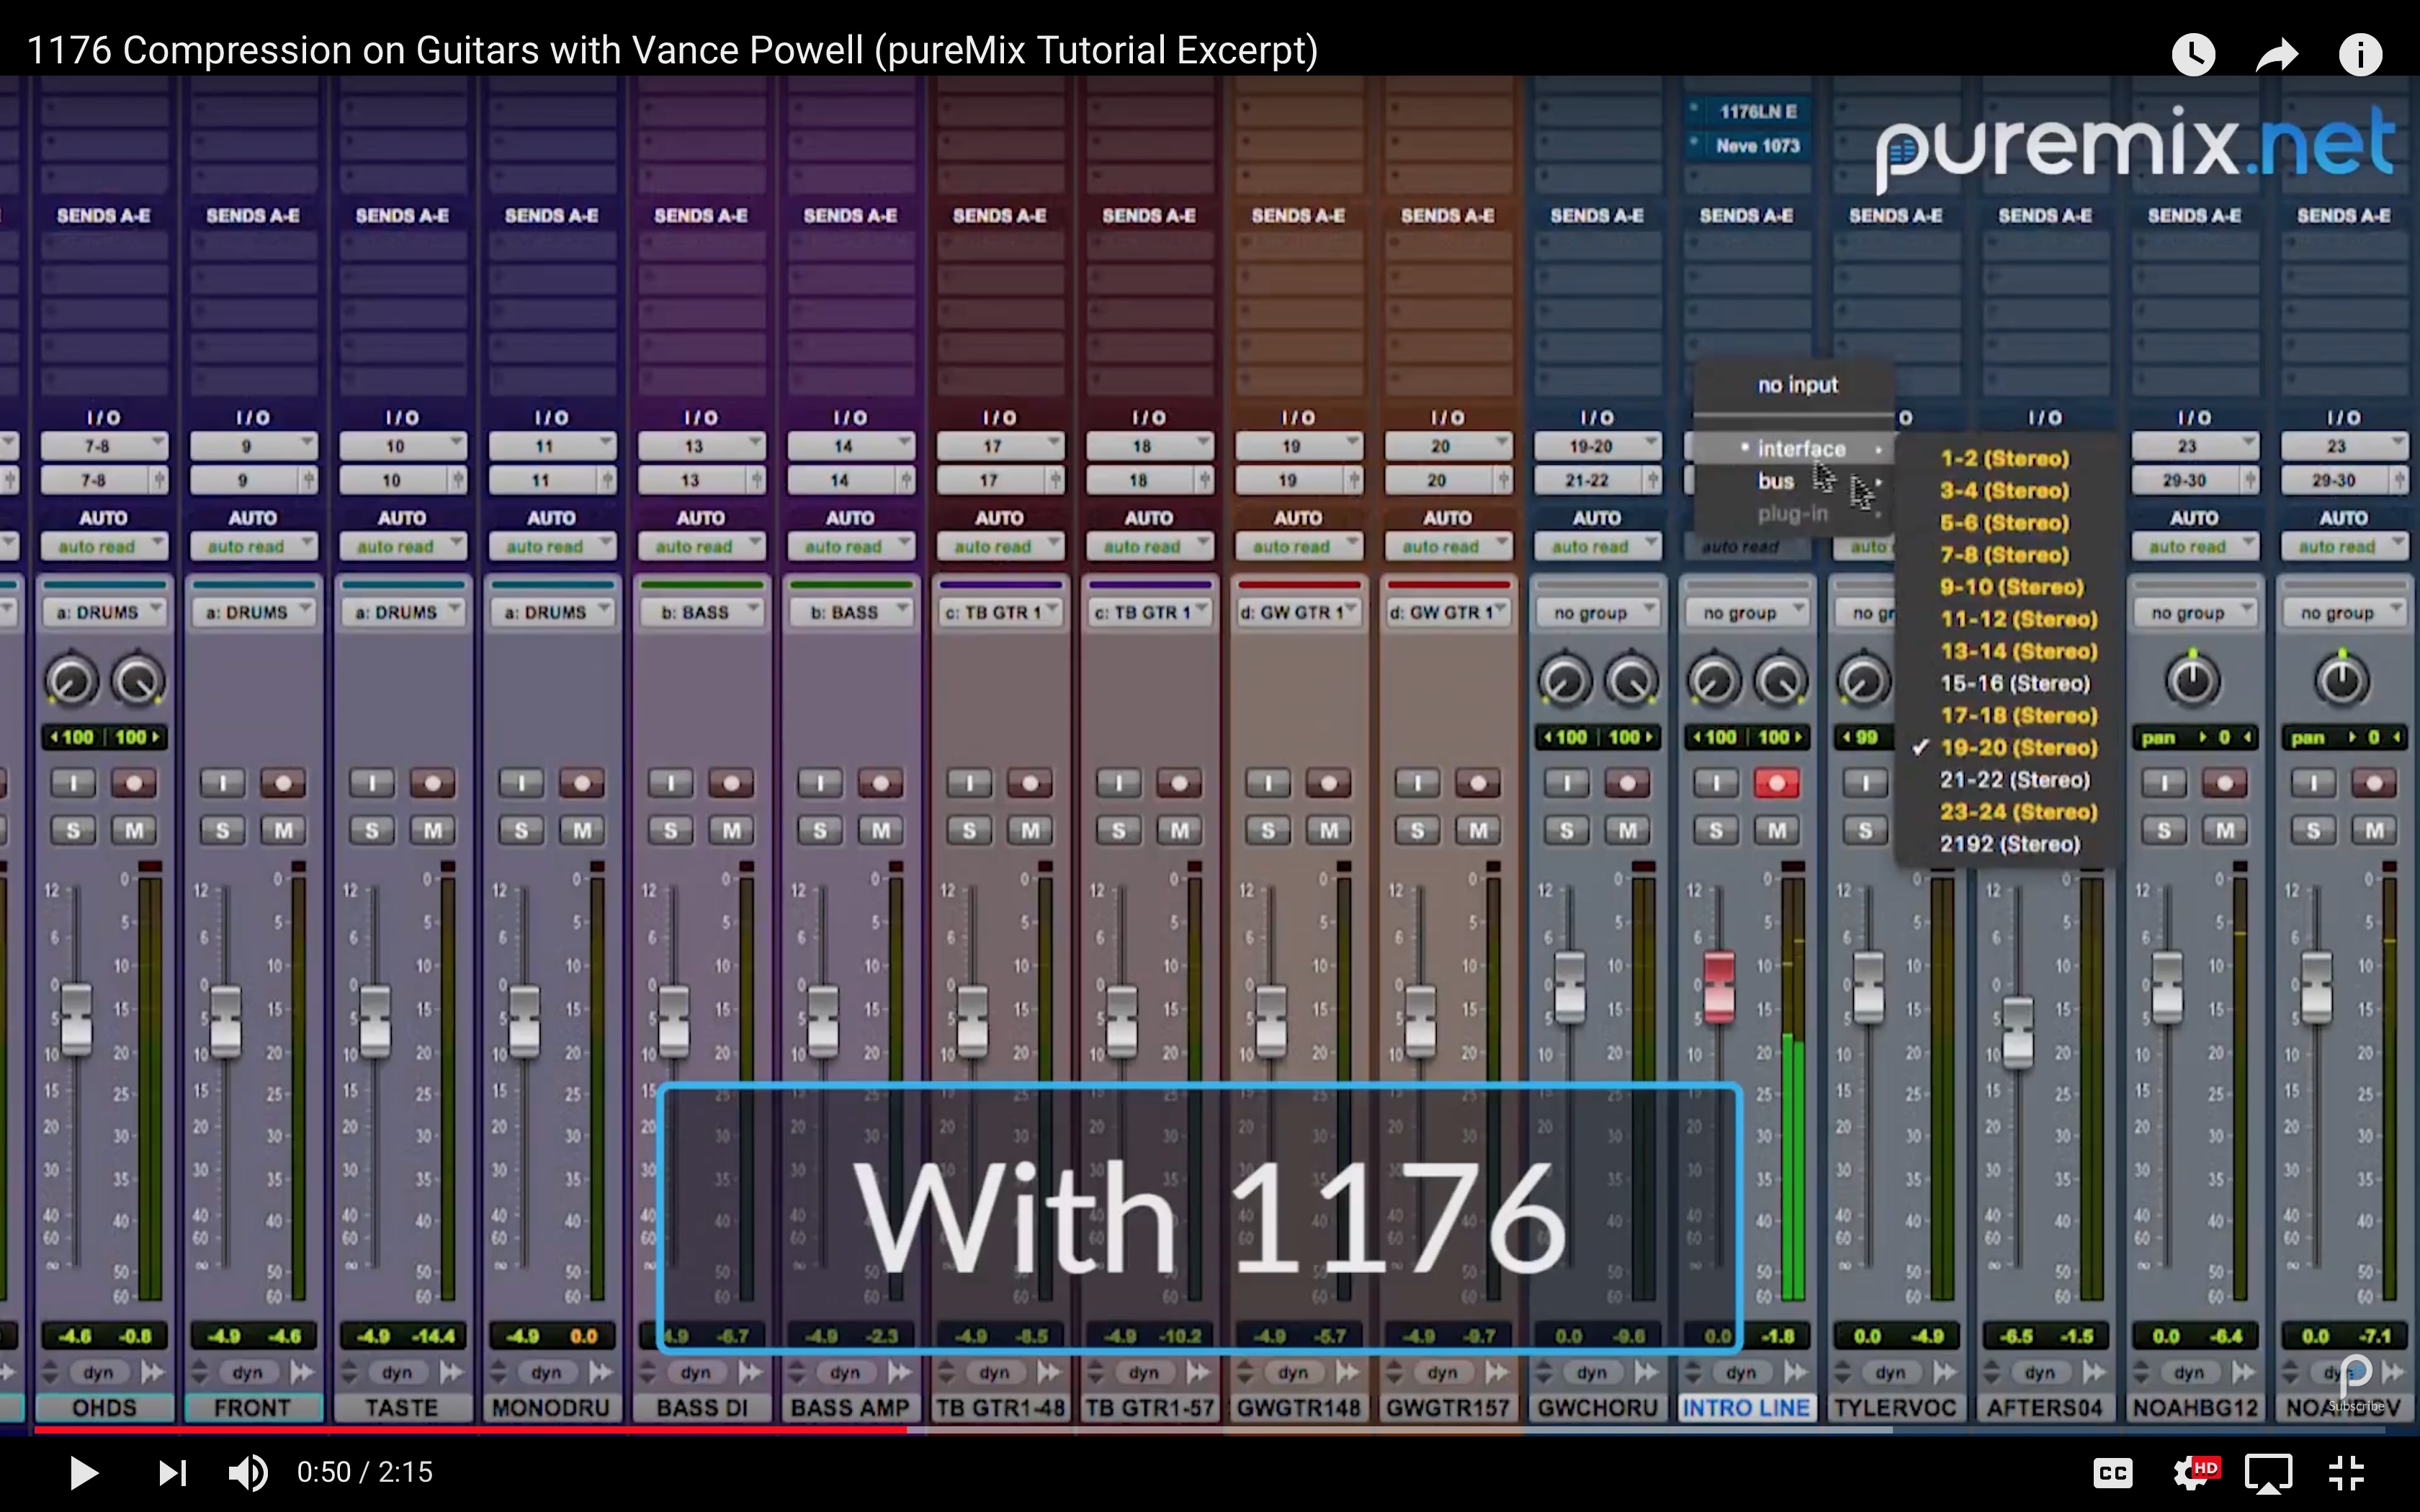The height and width of the screenshot is (1512, 2420).
Task: Mute the INTRO LINE track
Action: point(1777,830)
